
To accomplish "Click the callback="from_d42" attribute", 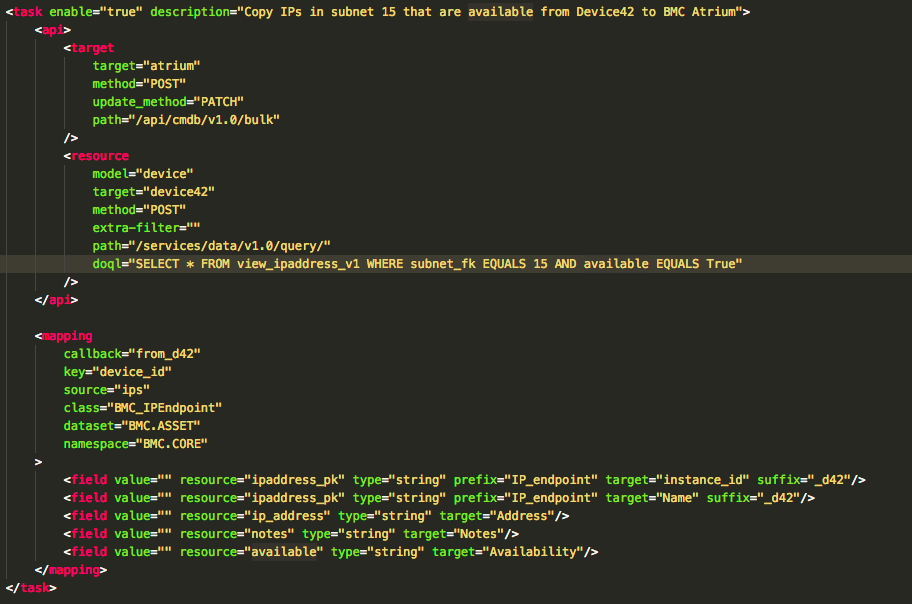I will pos(132,354).
